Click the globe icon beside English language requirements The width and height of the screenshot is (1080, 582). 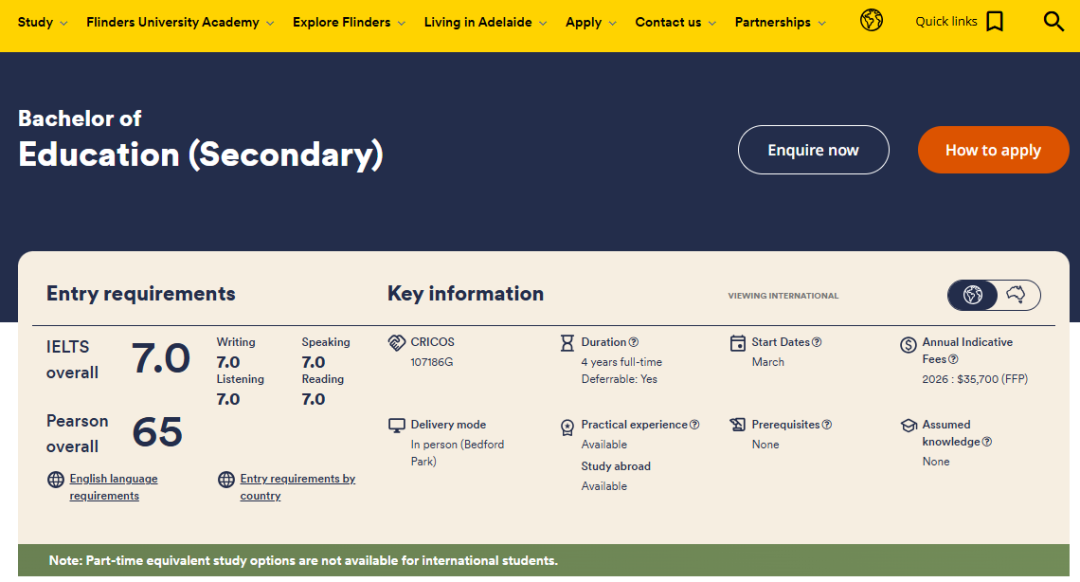56,479
